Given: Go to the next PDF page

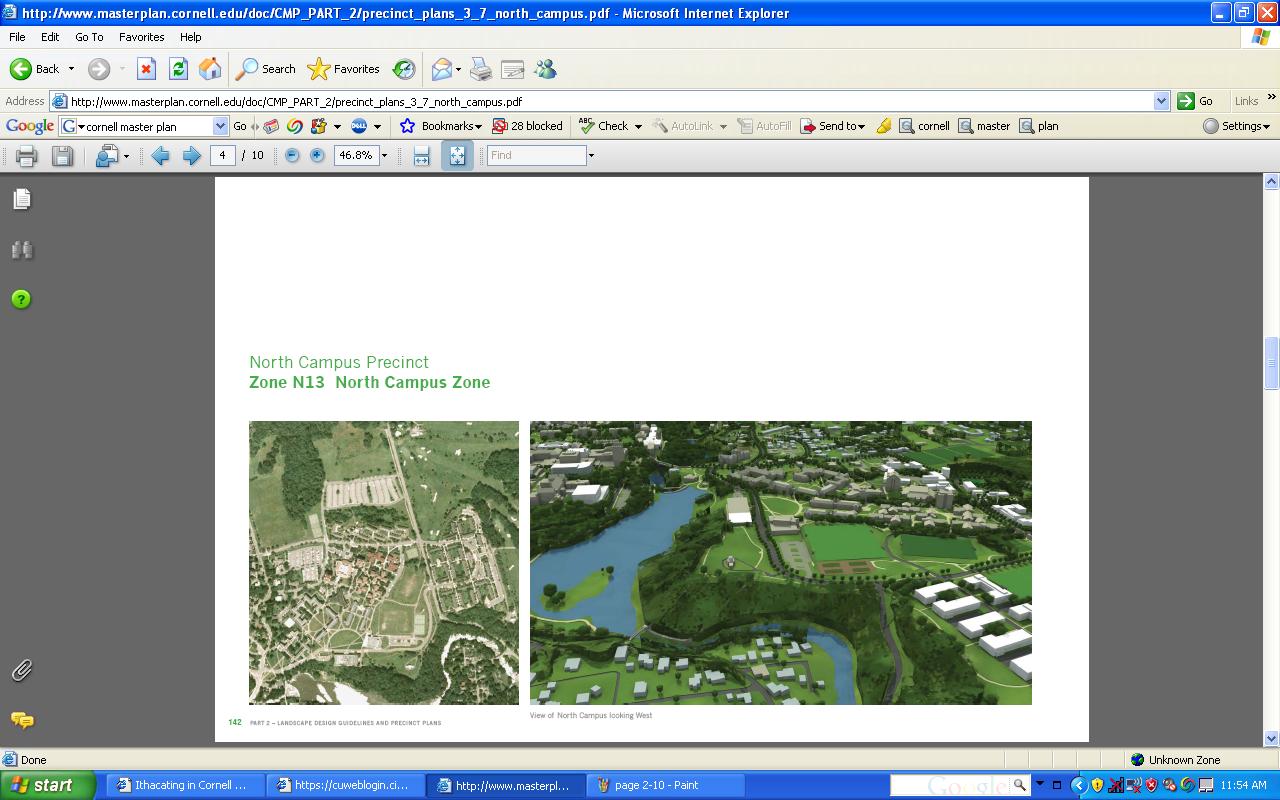Looking at the screenshot, I should click(x=191, y=155).
